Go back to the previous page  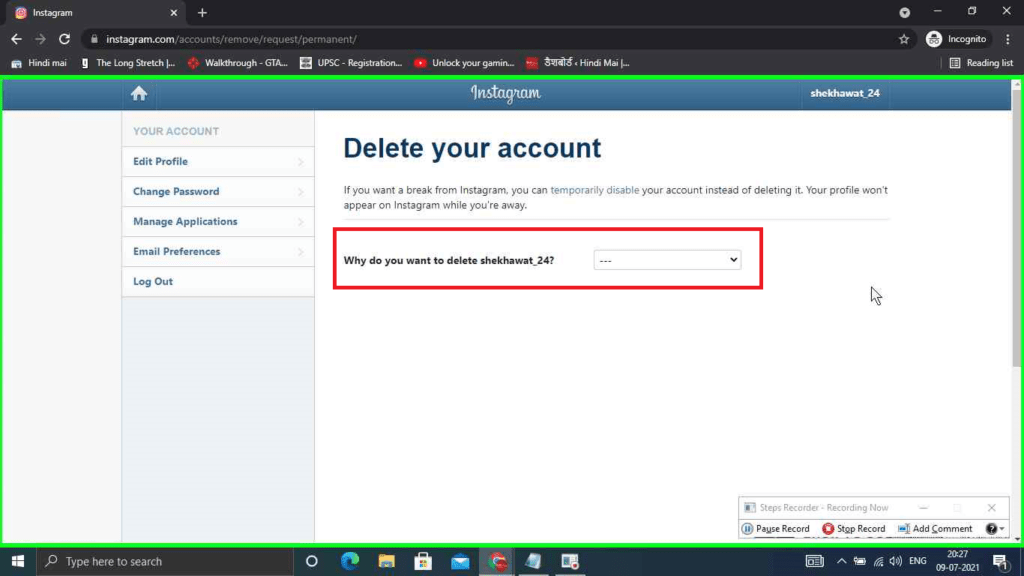click(16, 39)
